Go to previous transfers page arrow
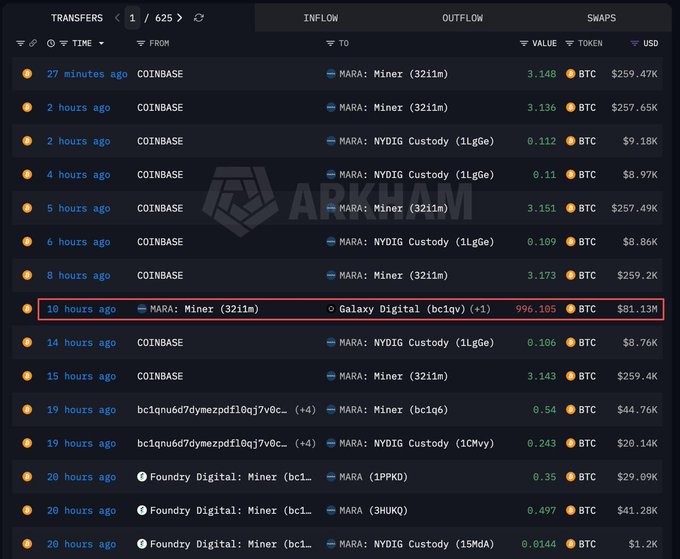This screenshot has height=559, width=680. click(x=117, y=18)
